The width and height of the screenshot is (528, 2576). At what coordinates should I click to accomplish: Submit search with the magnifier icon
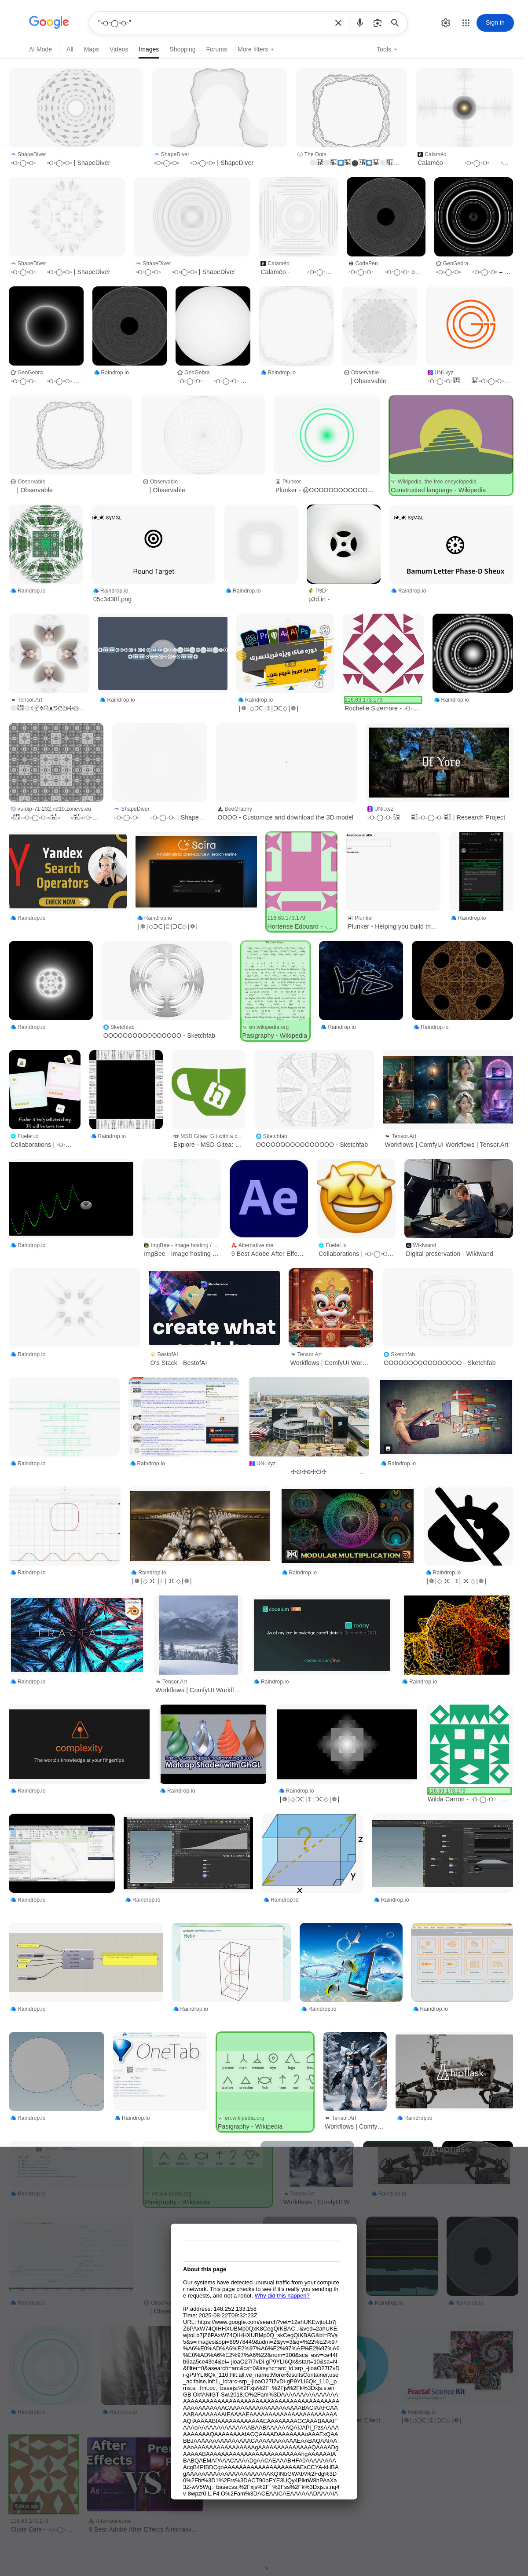click(x=395, y=22)
